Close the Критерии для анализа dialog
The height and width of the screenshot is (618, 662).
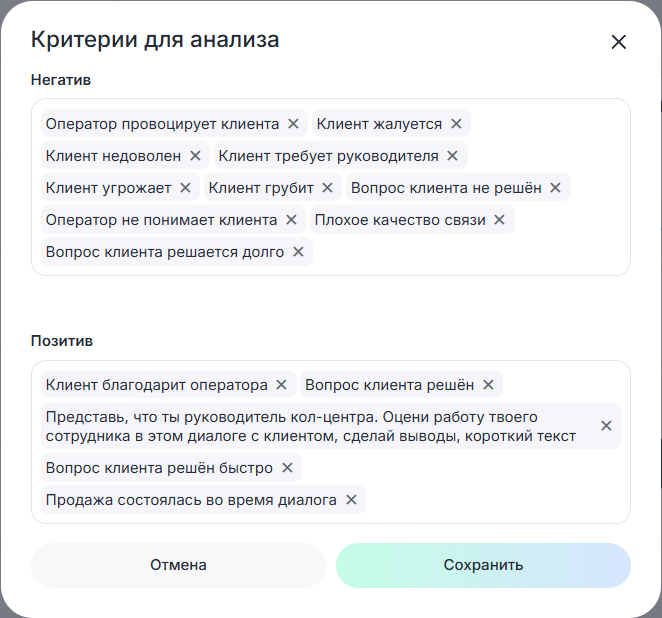pos(618,42)
